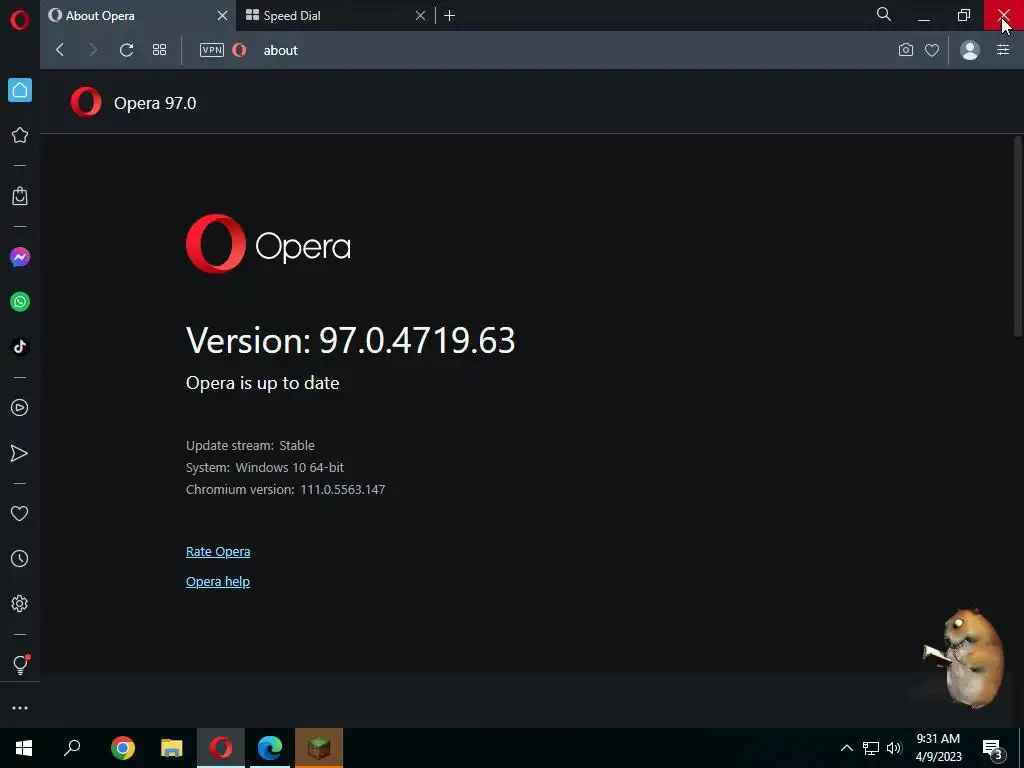
Task: Go back with the back arrow
Action: click(59, 50)
